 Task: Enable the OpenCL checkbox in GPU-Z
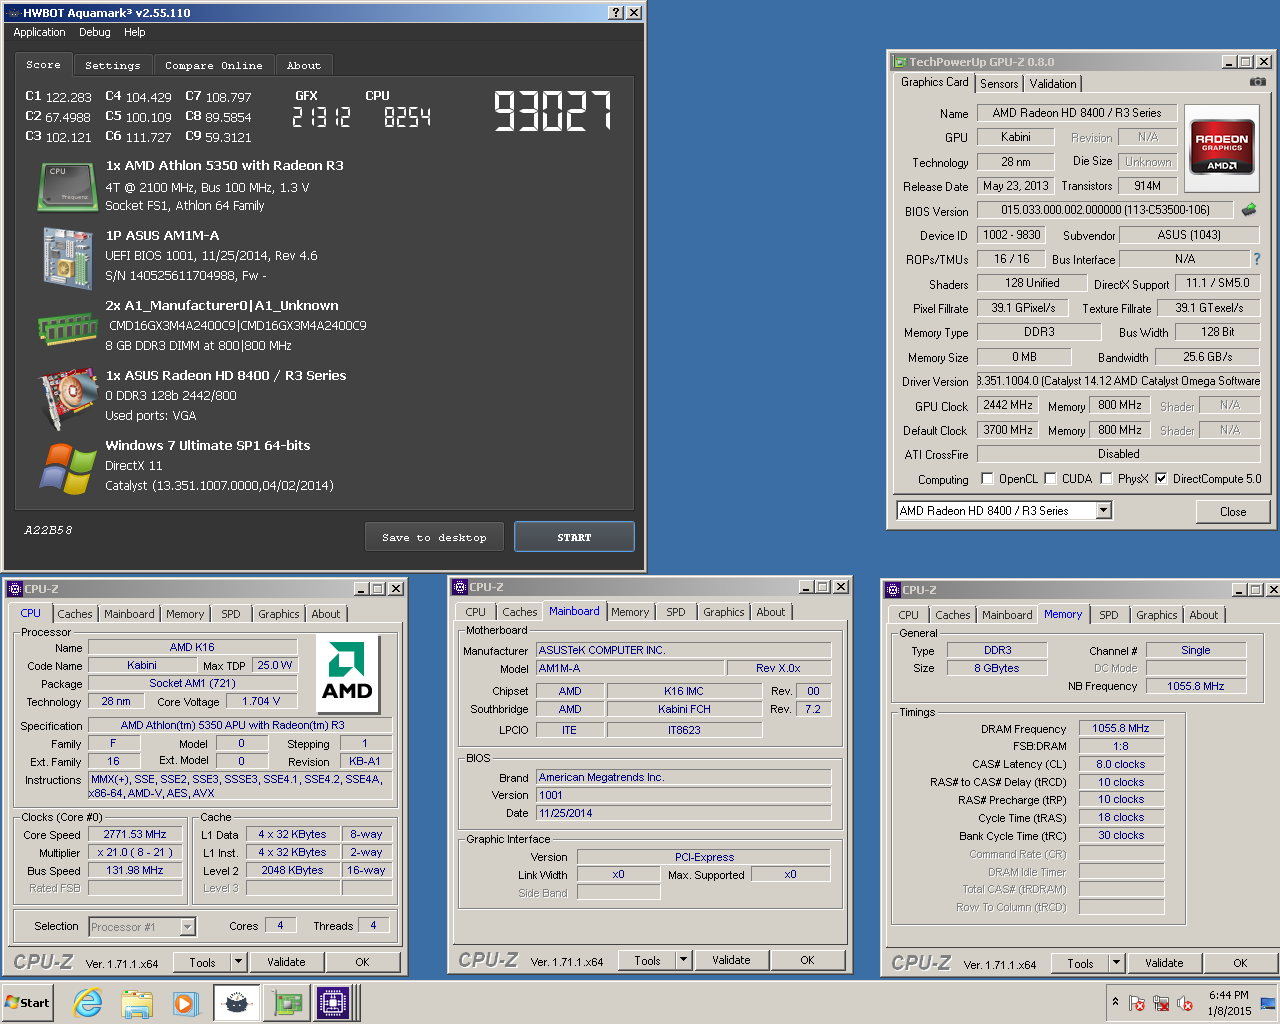tap(987, 478)
